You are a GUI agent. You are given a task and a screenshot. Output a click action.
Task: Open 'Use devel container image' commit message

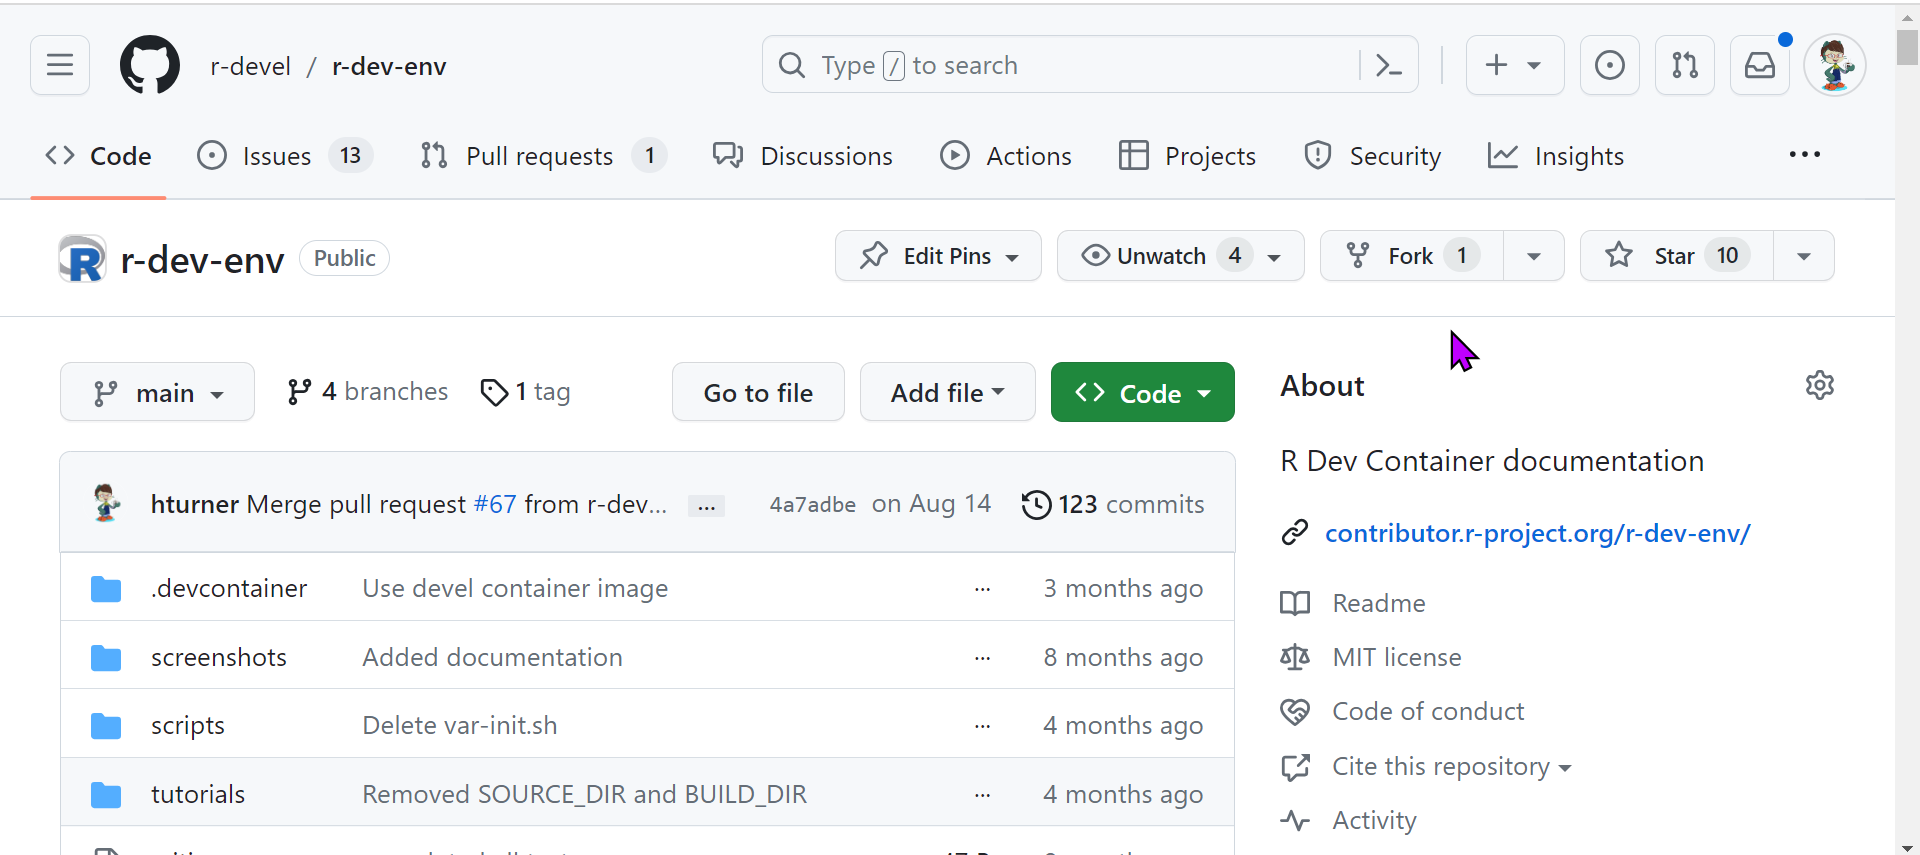click(515, 588)
